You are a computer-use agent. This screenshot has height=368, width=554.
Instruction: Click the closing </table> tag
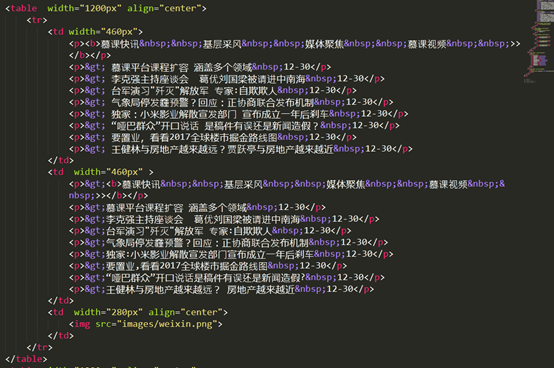point(26,359)
